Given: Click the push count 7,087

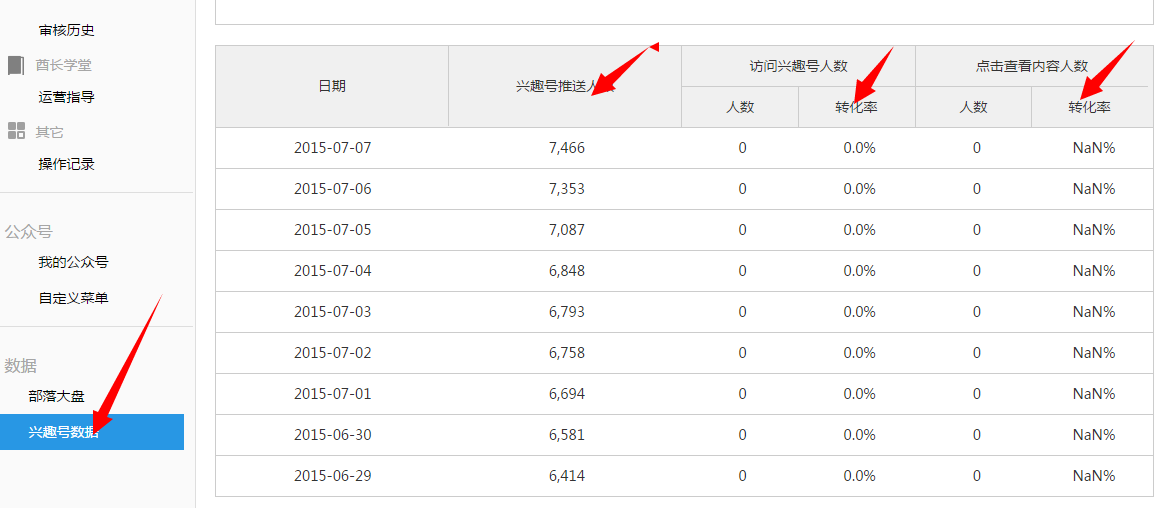Looking at the screenshot, I should [567, 229].
